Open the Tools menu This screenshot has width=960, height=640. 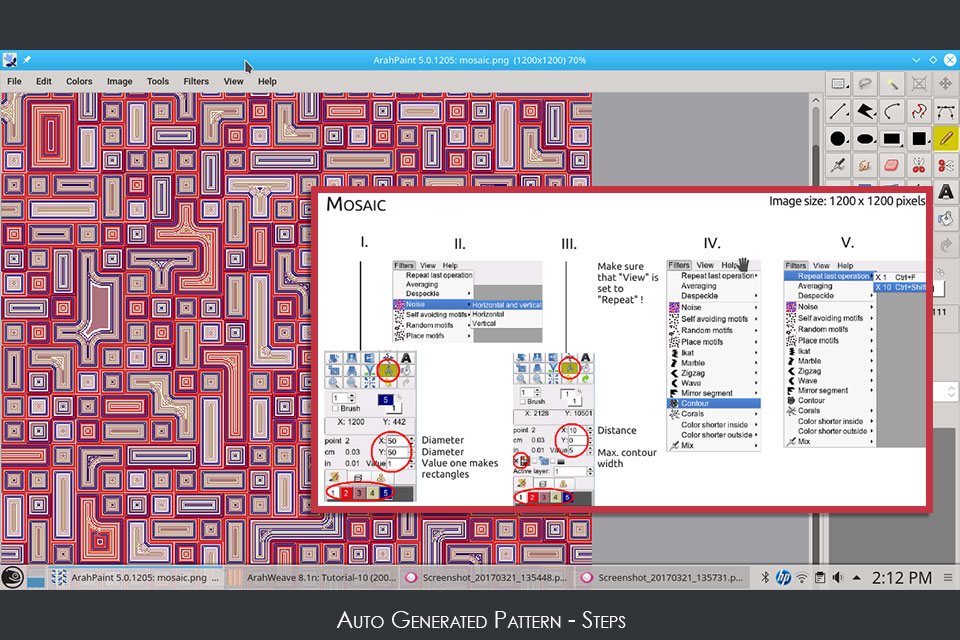click(x=157, y=81)
